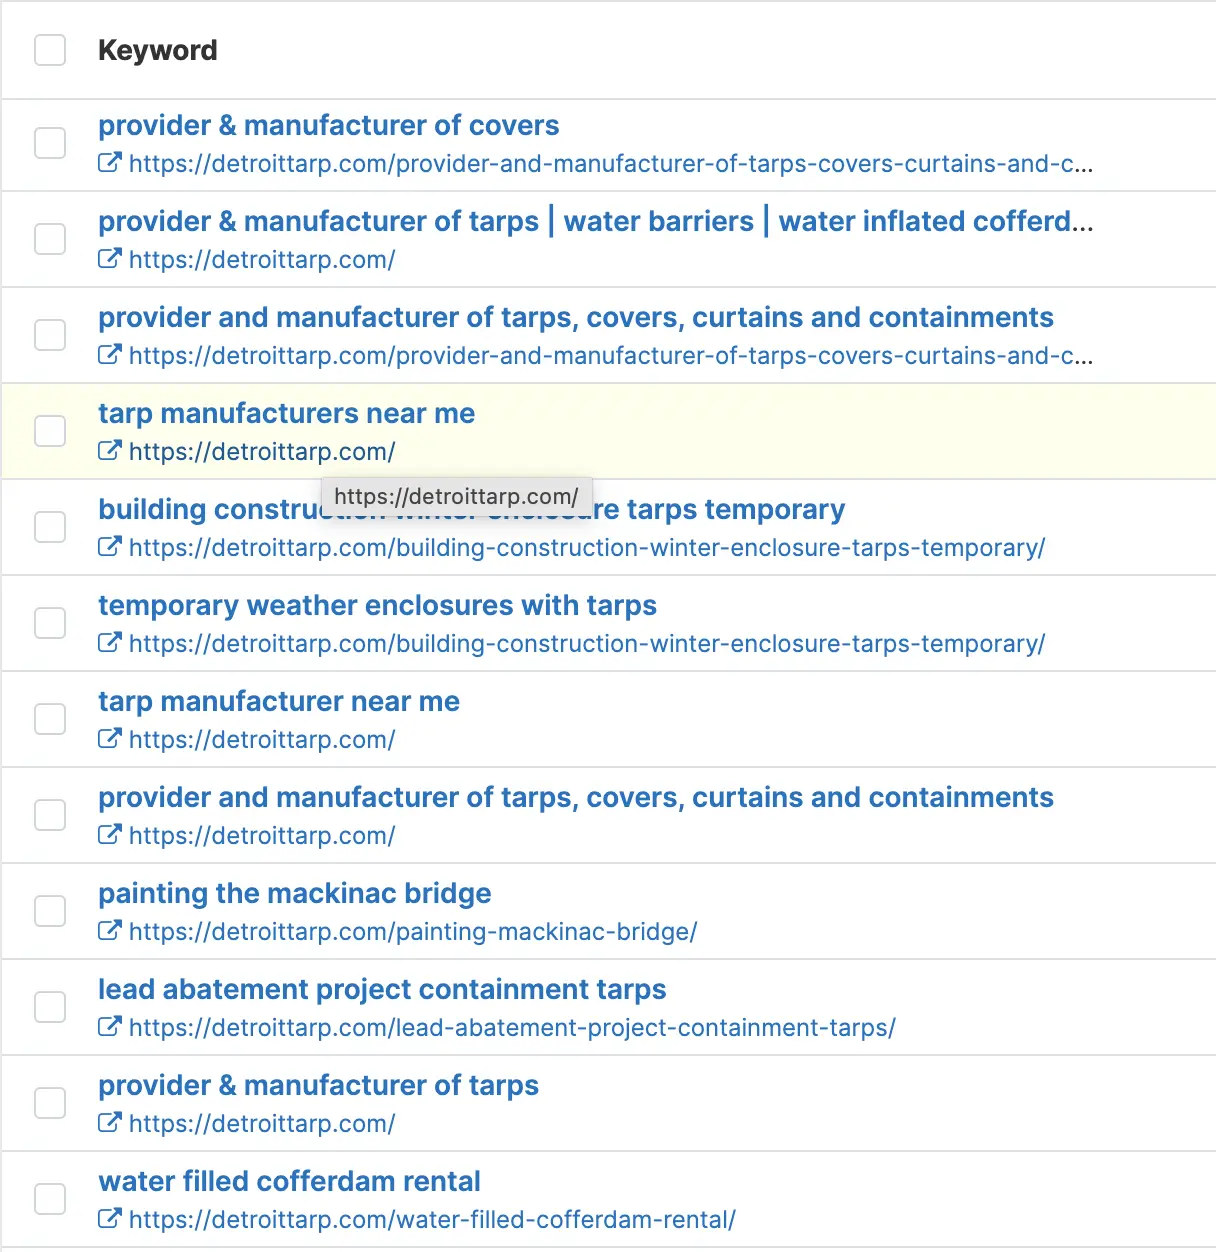This screenshot has height=1252, width=1216.
Task: Click the Keyword column header
Action: click(157, 50)
